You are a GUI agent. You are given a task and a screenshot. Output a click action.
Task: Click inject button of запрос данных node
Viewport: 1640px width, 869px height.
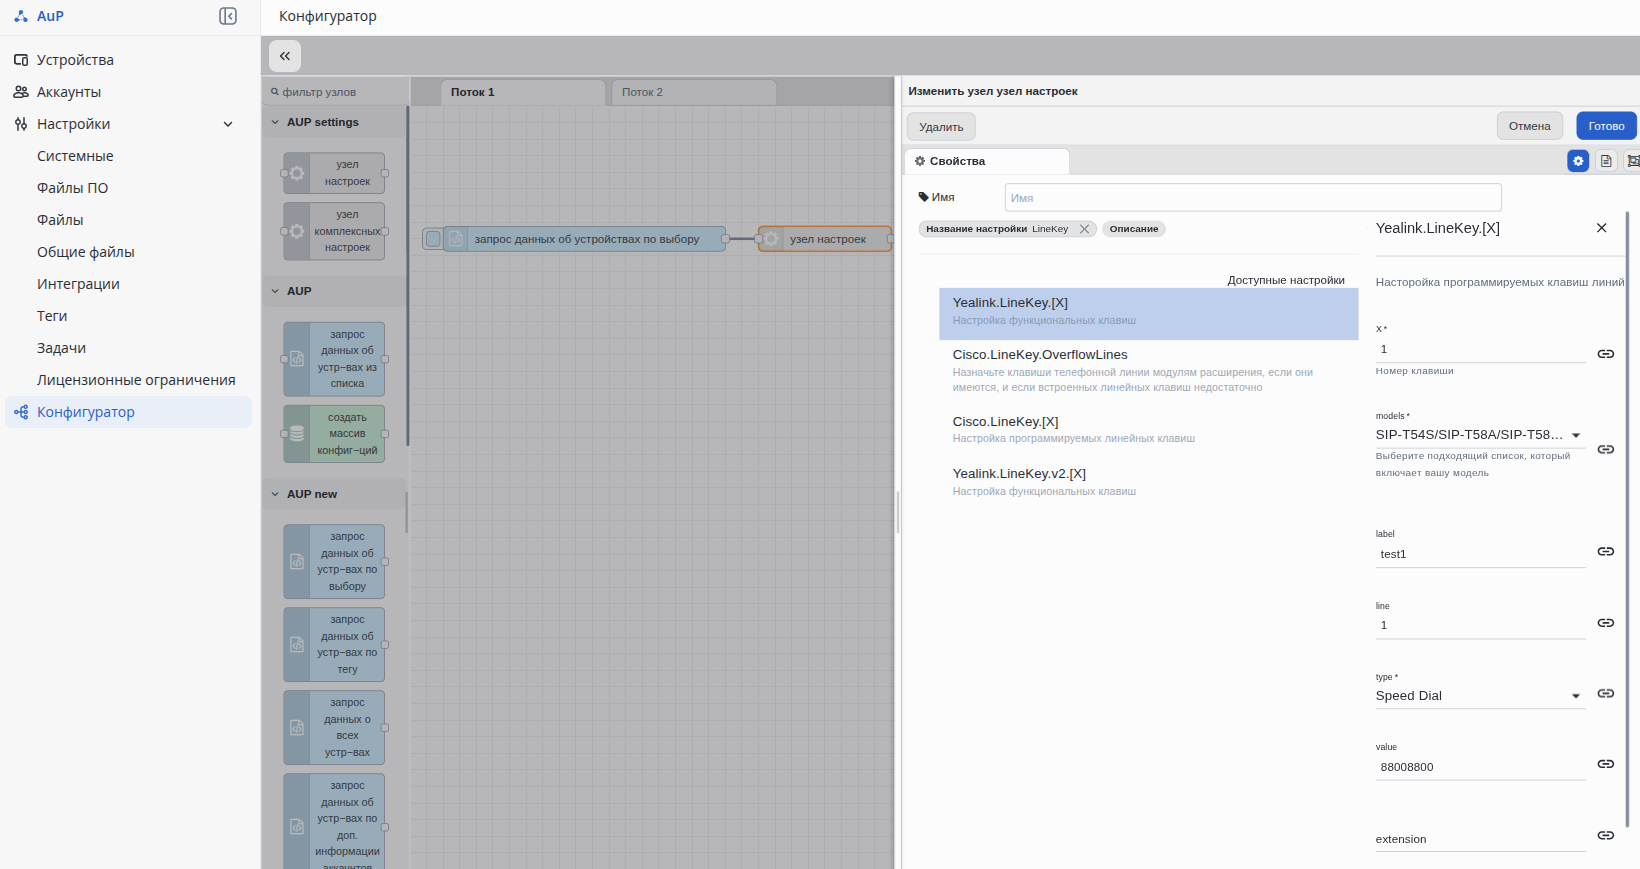coord(433,239)
